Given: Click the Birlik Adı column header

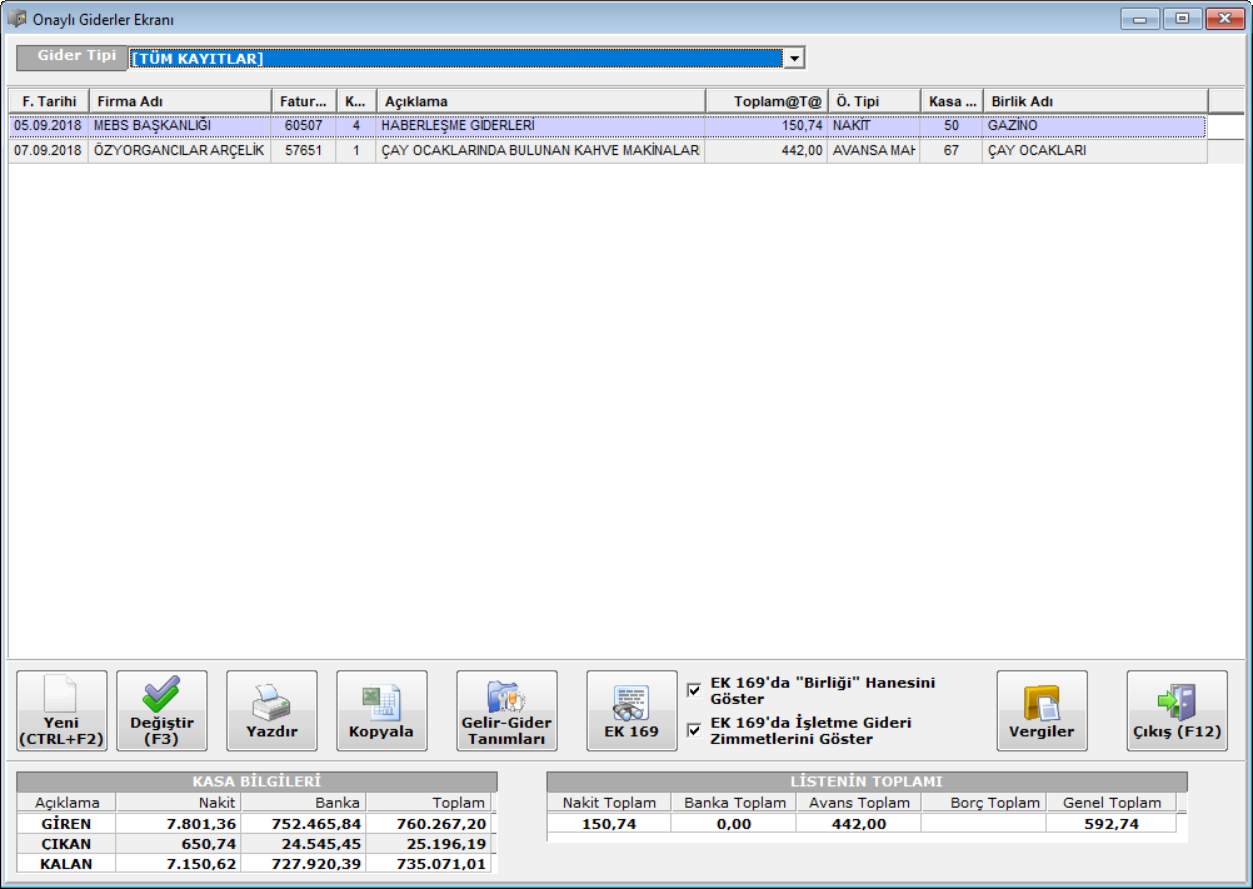Looking at the screenshot, I should click(1095, 101).
